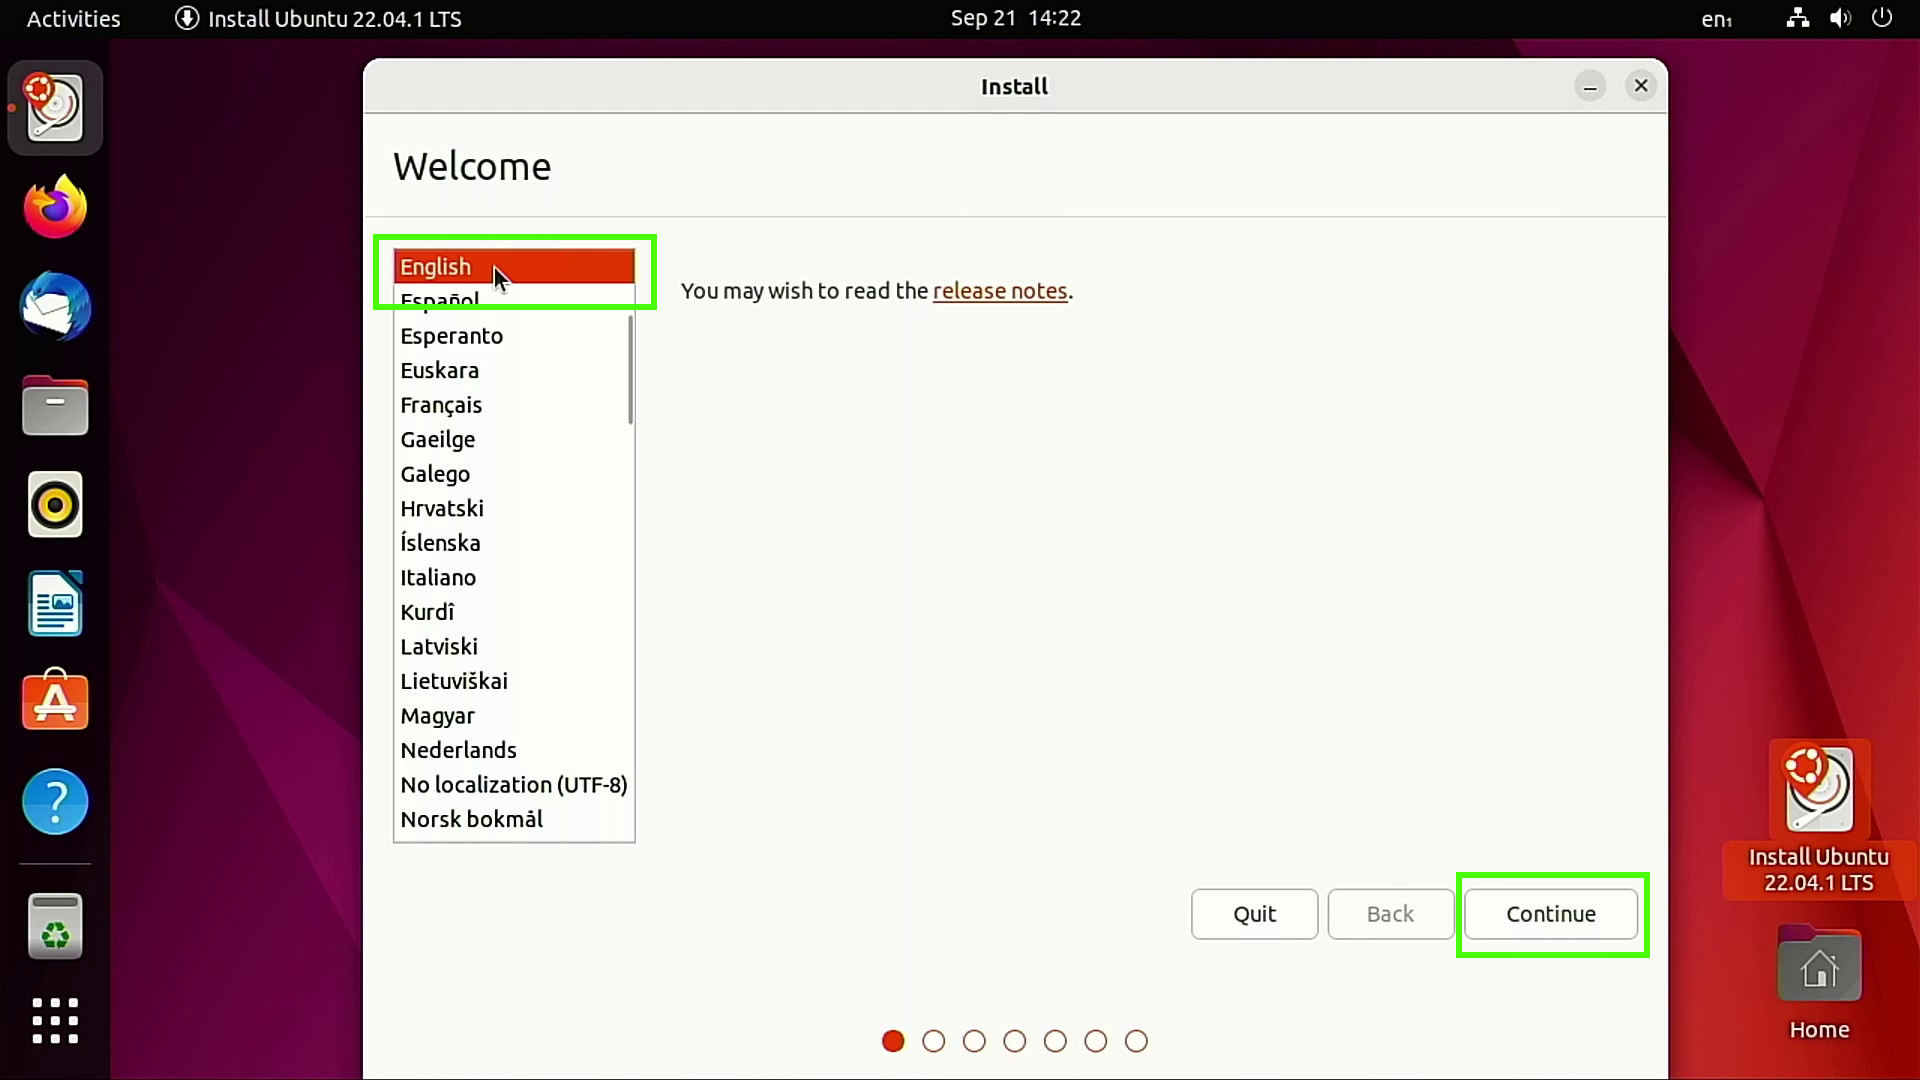The width and height of the screenshot is (1920, 1080).
Task: Click the Continue button
Action: (x=1551, y=914)
